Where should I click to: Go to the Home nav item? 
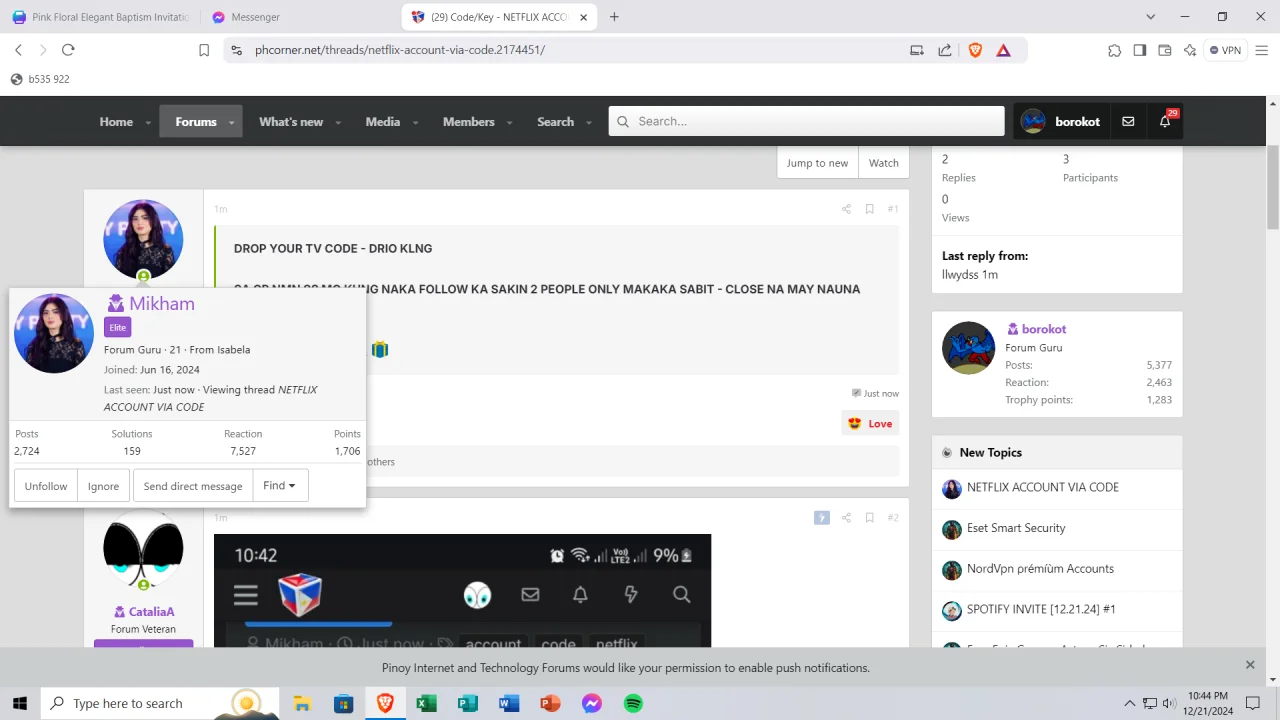[116, 121]
